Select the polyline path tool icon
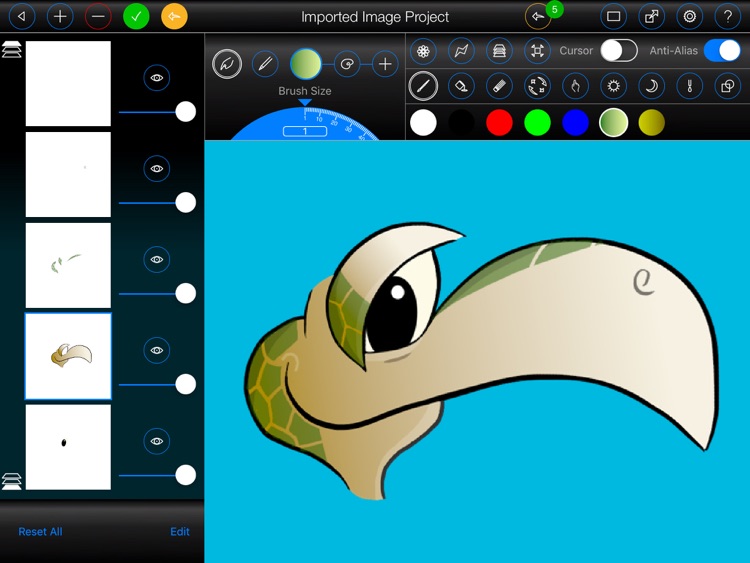750x563 pixels. 461,51
